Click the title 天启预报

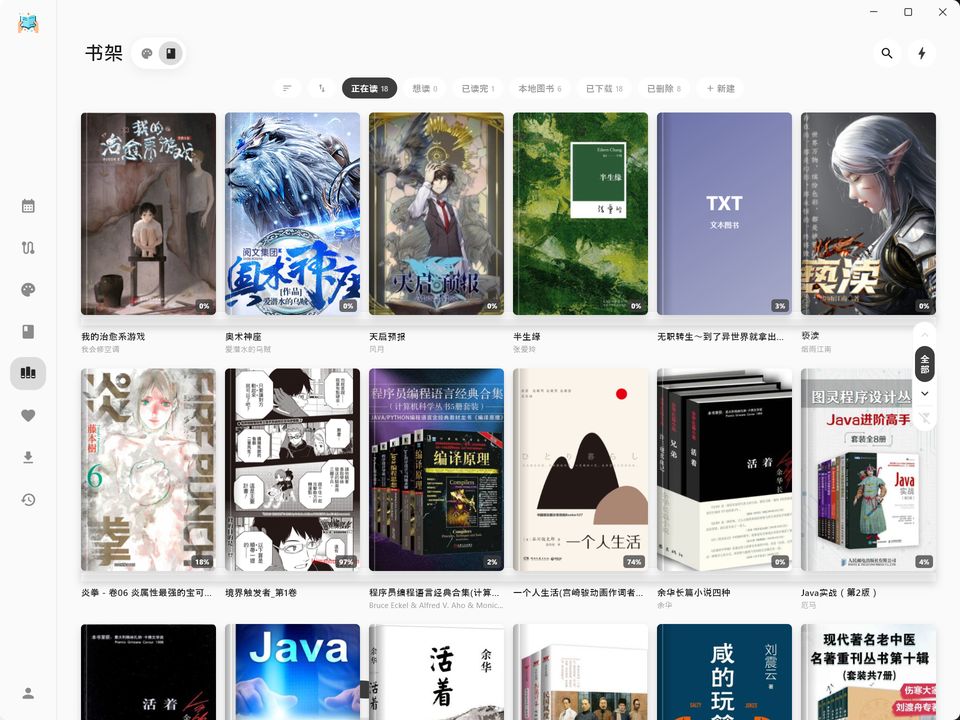click(387, 336)
